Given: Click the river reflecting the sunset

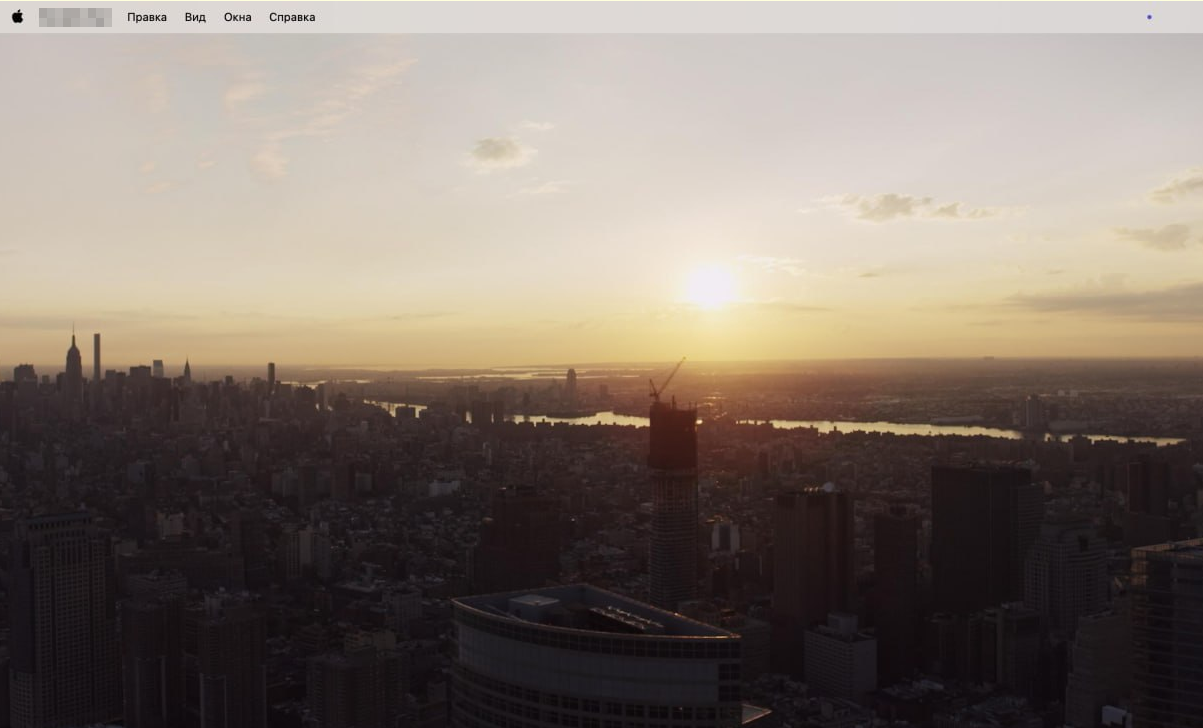Looking at the screenshot, I should [880, 427].
